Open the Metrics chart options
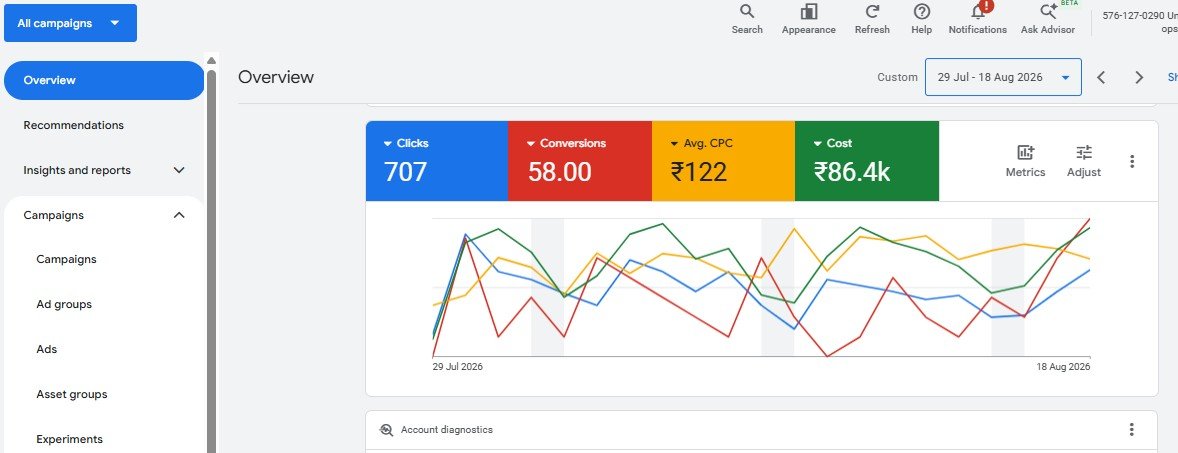The height and width of the screenshot is (453, 1178). (x=1025, y=162)
